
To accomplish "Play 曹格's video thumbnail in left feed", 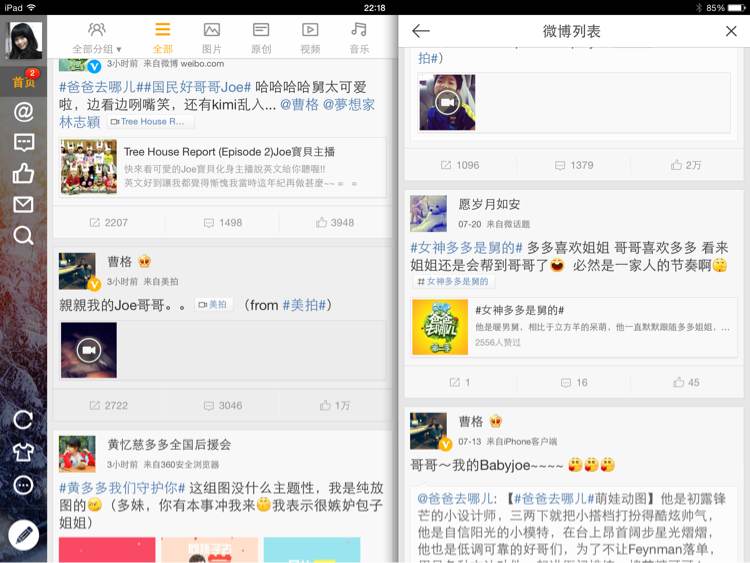I will click(89, 350).
